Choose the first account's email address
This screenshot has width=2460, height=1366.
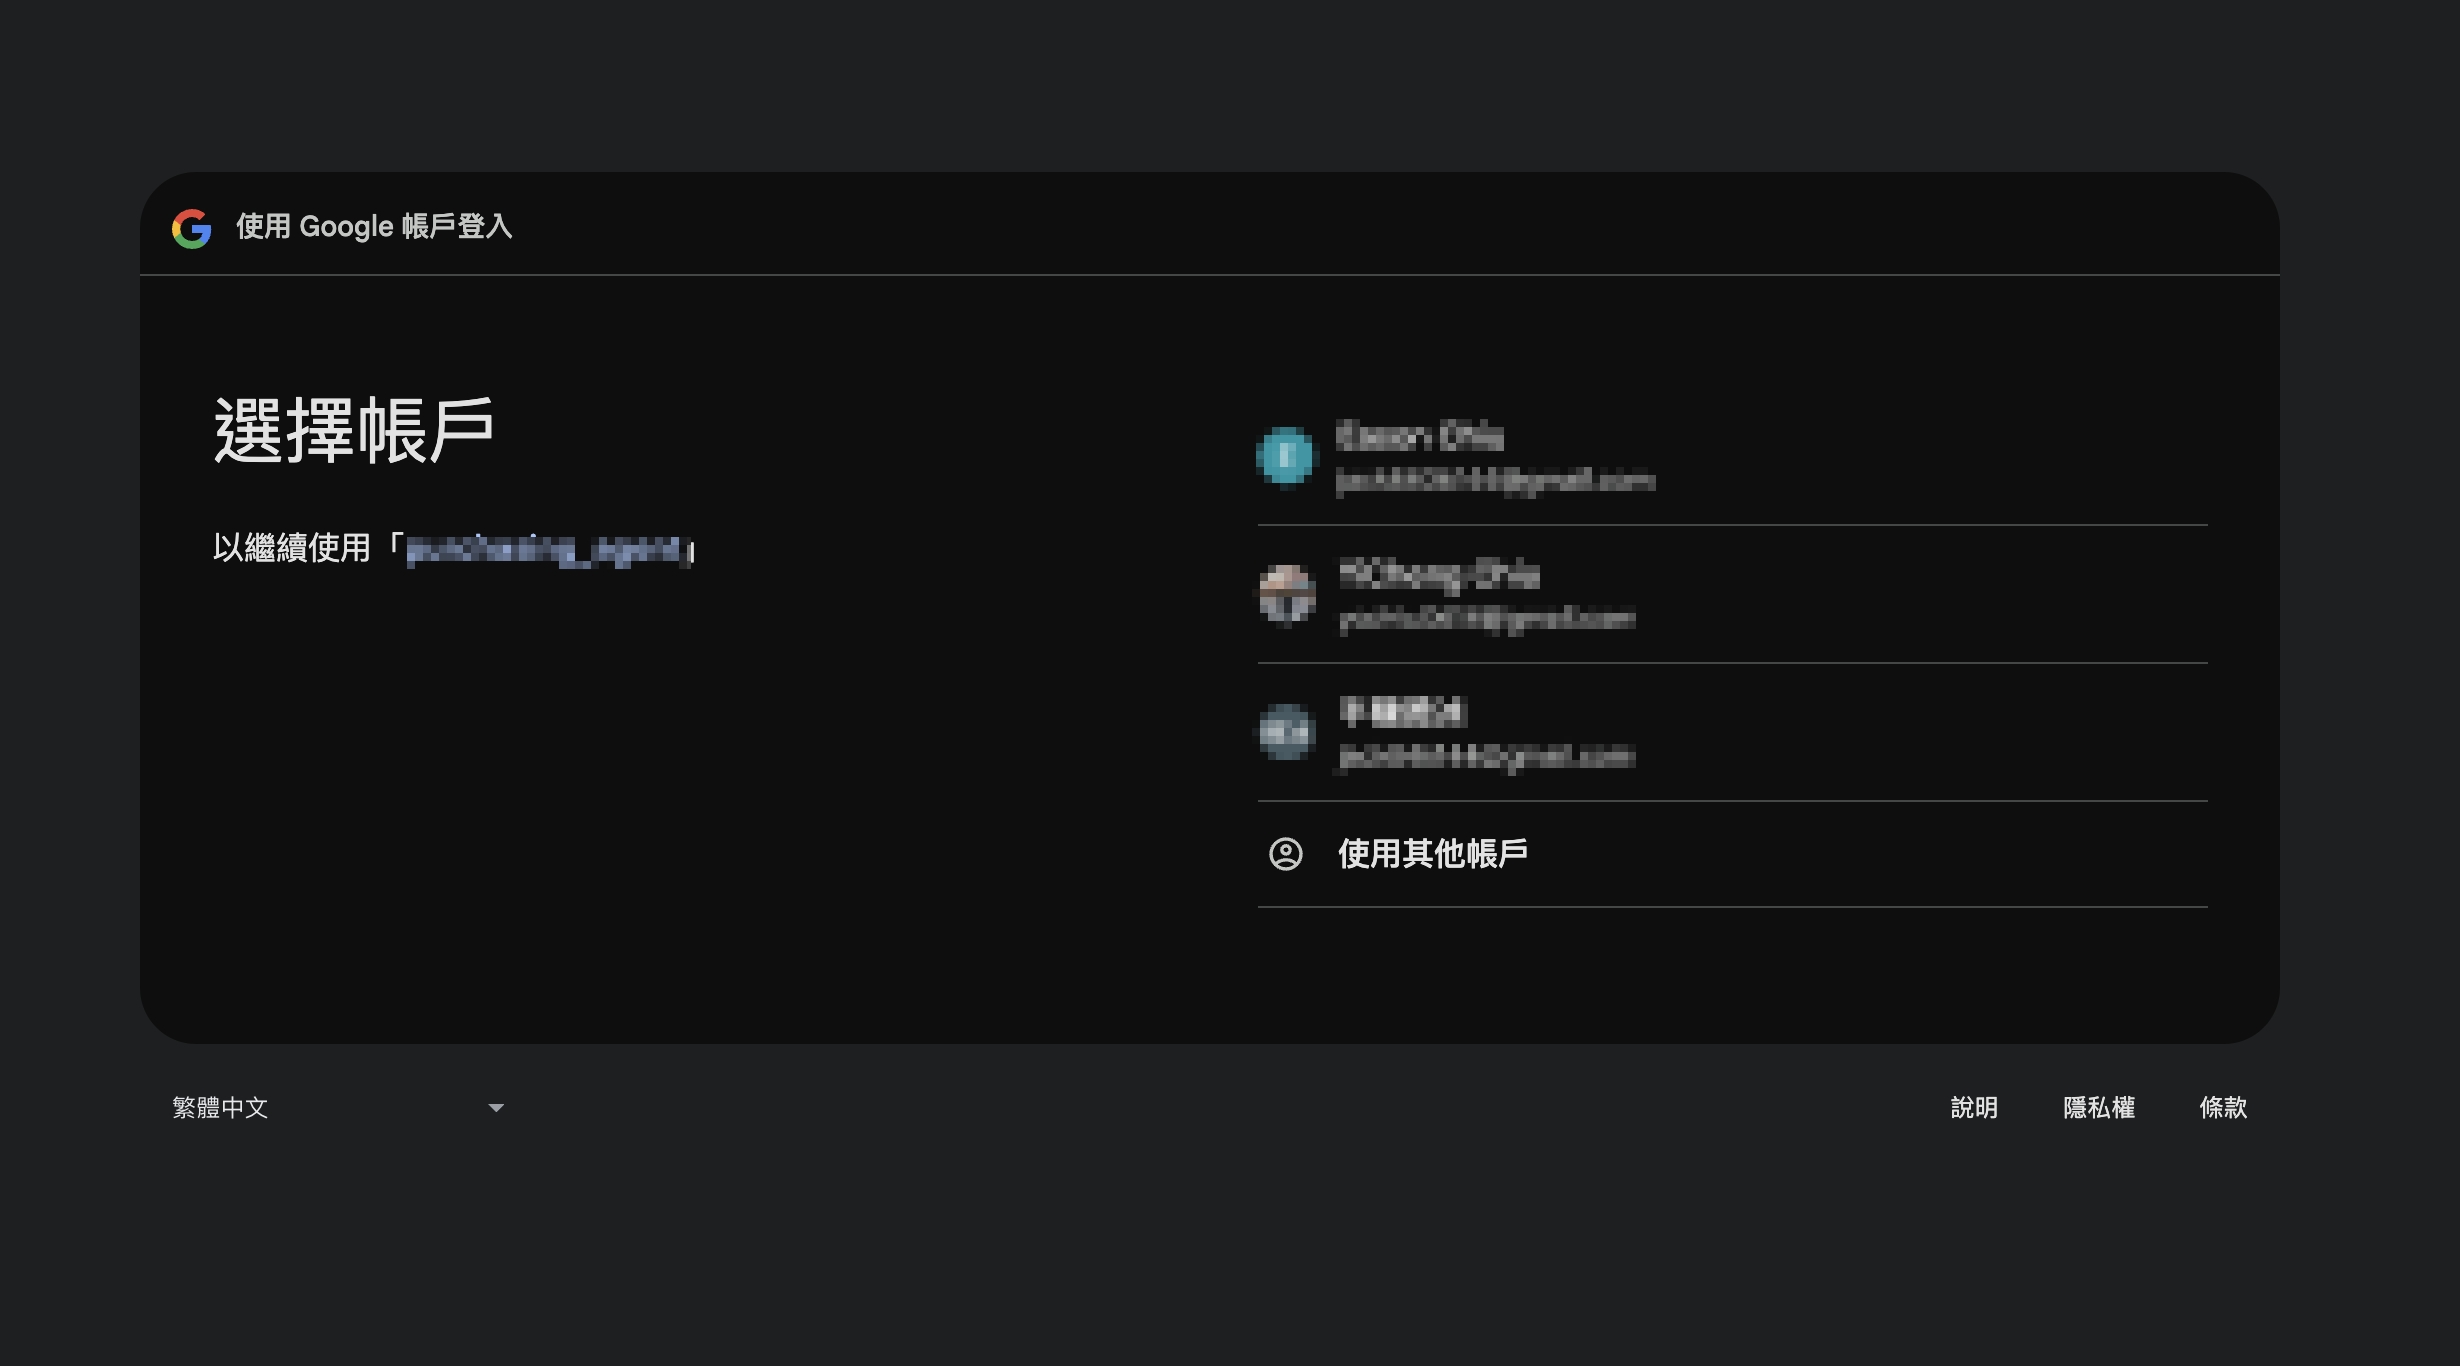pyautogui.click(x=1495, y=482)
